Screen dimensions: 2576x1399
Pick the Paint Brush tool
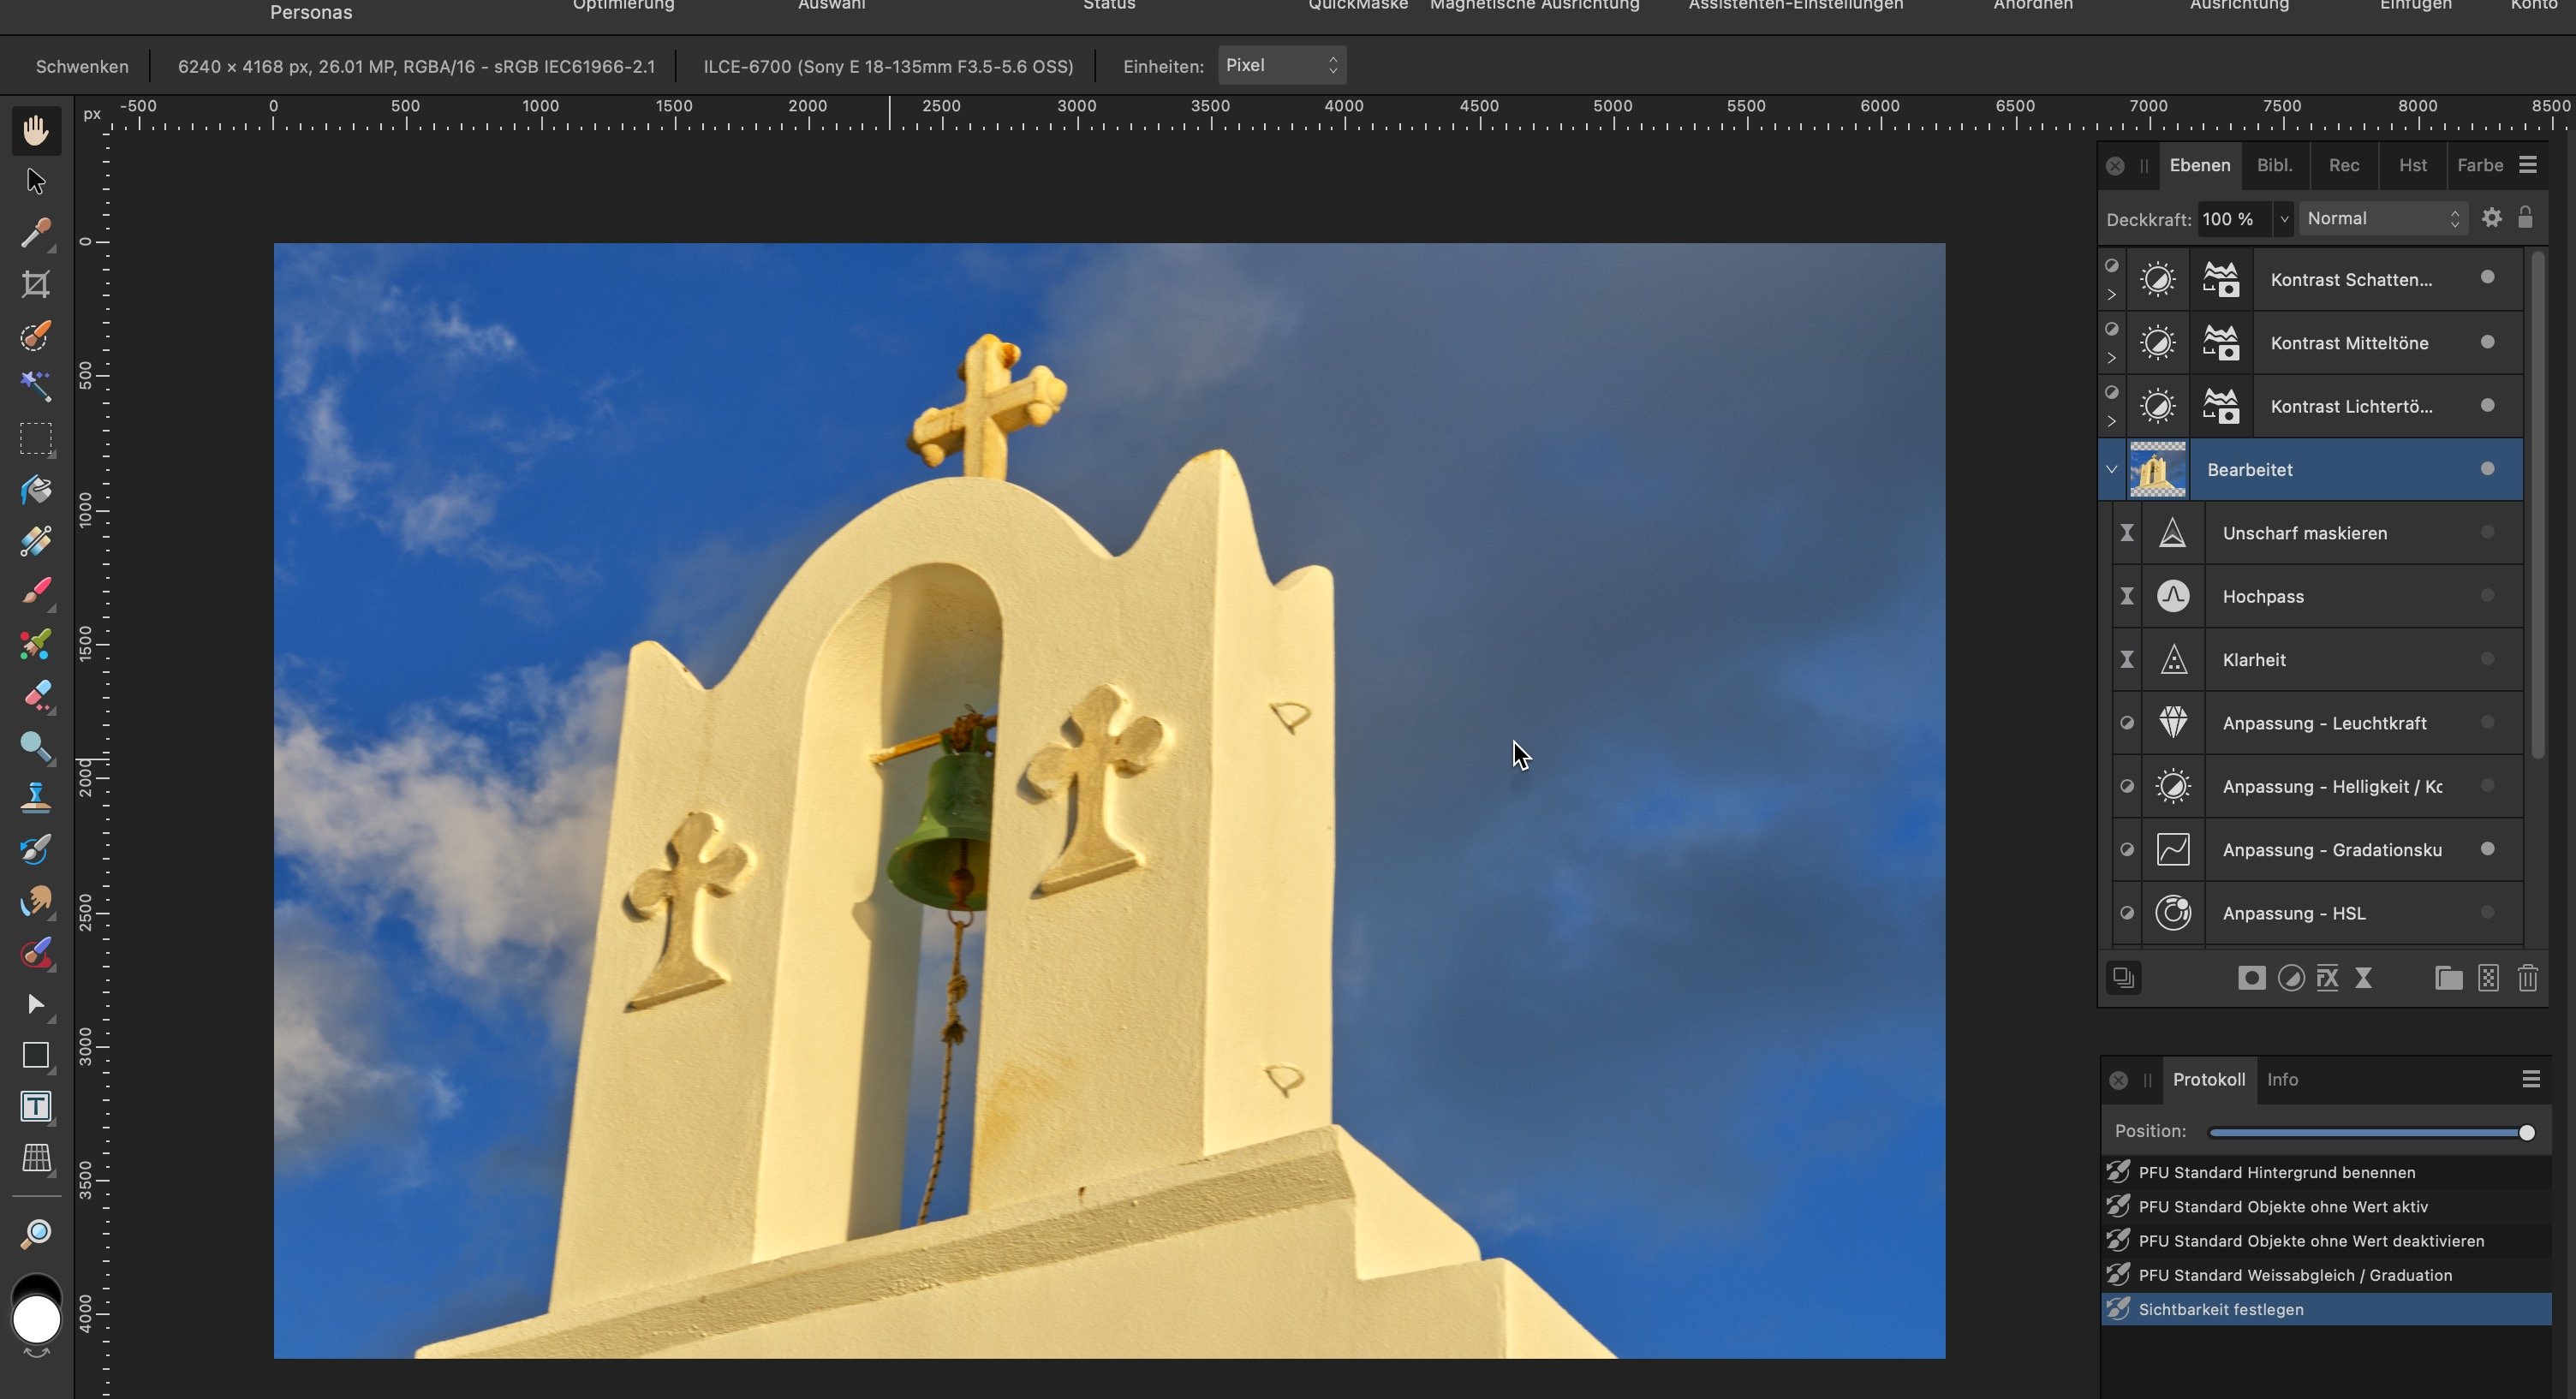36,591
